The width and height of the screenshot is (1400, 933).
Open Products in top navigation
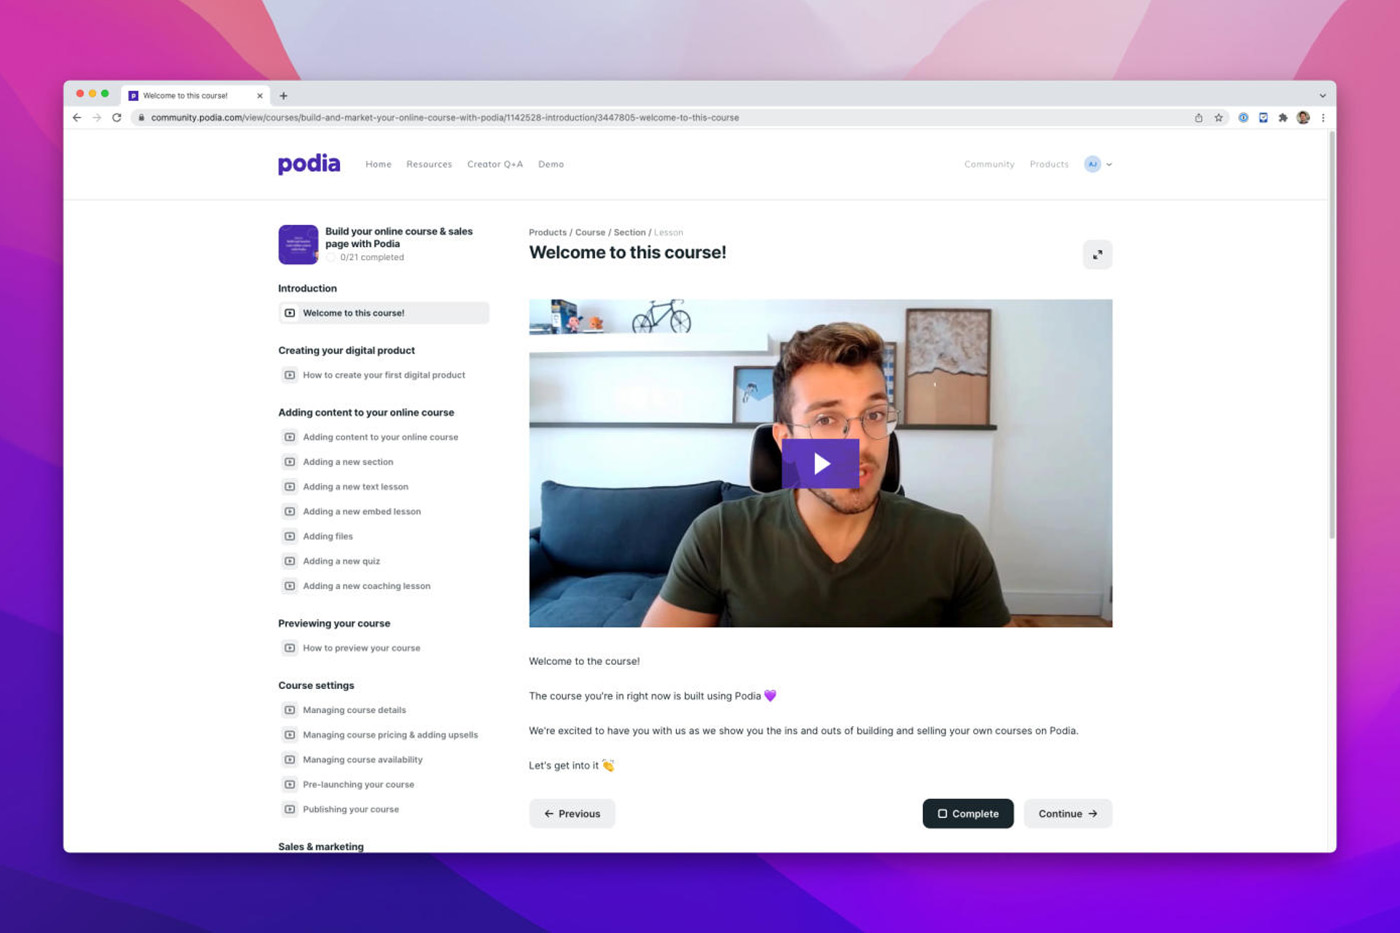tap(1049, 164)
